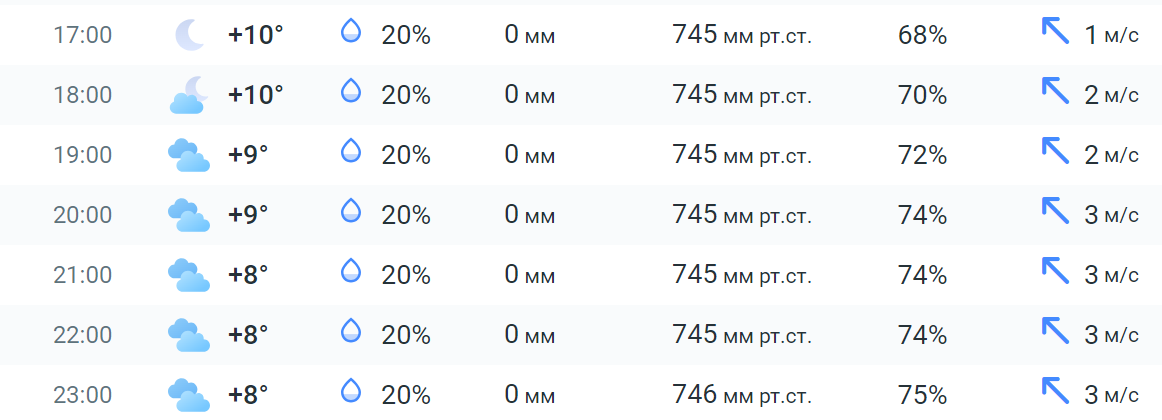Click the cloud icon in the 19:00 row
This screenshot has height=420, width=1162.
tap(189, 155)
